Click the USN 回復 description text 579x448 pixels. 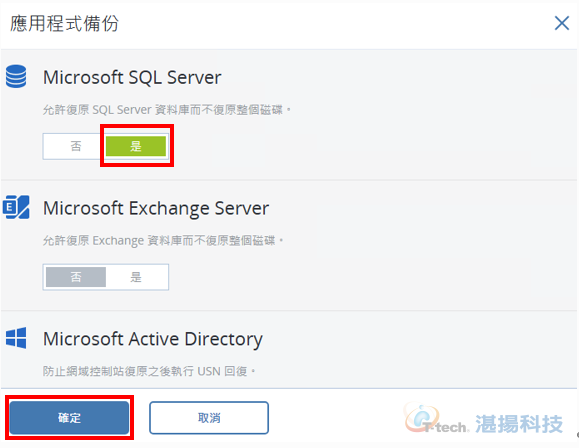tap(149, 371)
